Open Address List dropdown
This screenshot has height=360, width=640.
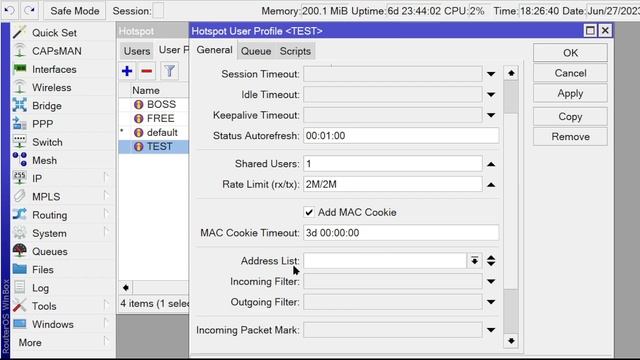point(474,260)
